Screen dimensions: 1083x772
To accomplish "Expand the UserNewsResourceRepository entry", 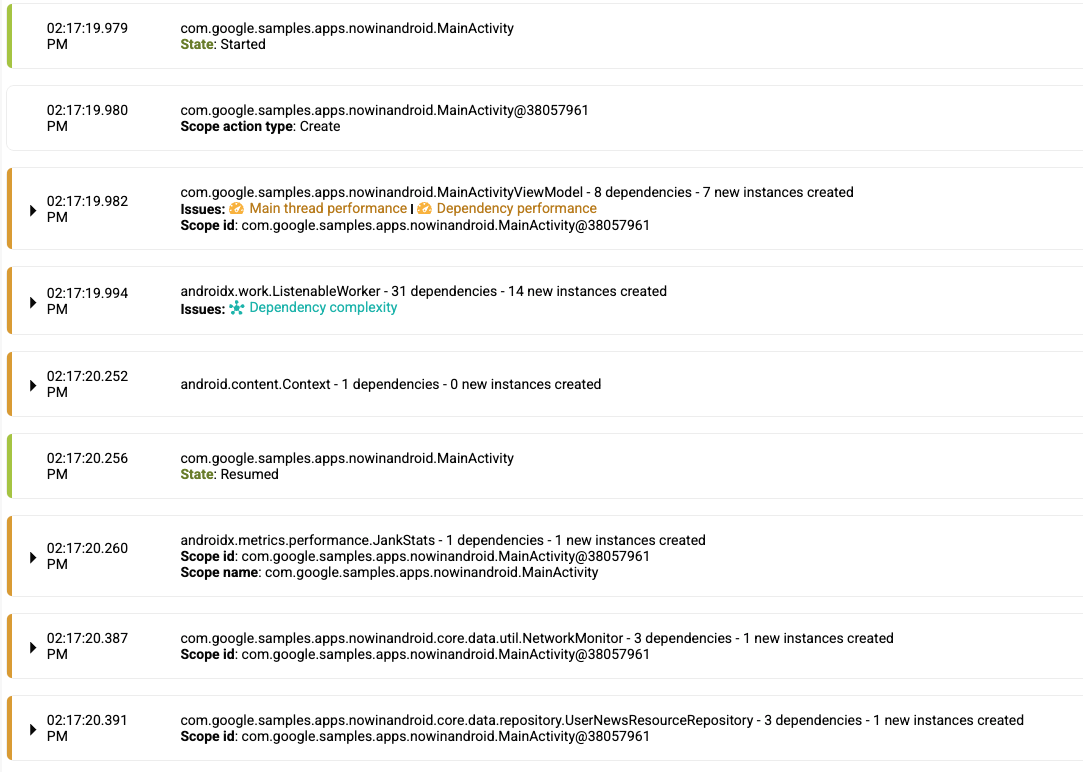I will [33, 728].
